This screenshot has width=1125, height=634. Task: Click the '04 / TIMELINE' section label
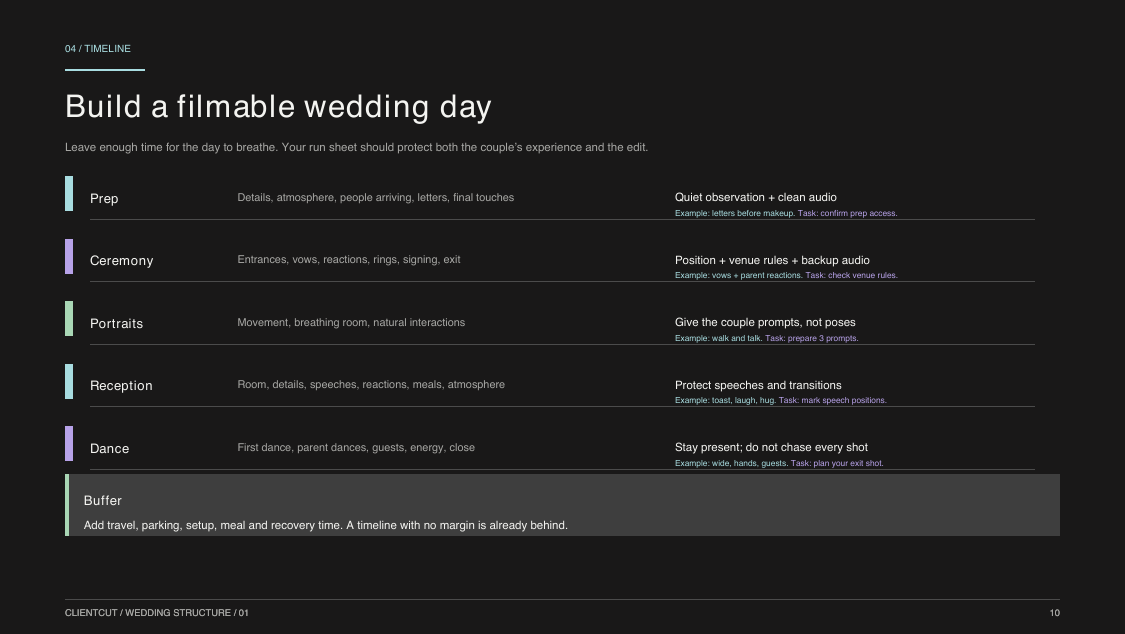click(x=98, y=49)
